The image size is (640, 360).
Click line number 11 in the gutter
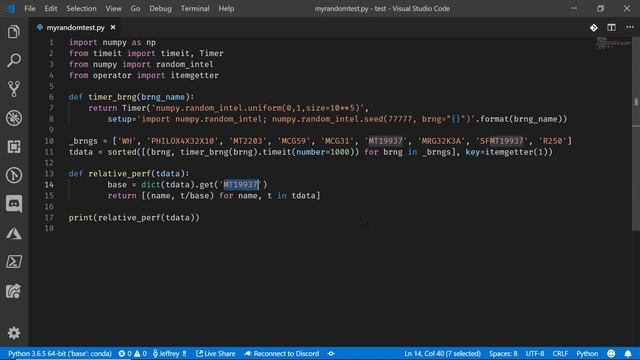(x=49, y=152)
